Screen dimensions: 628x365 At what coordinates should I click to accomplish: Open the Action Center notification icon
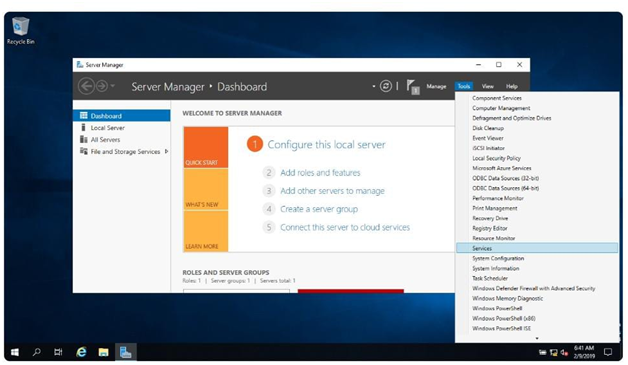pyautogui.click(x=608, y=352)
